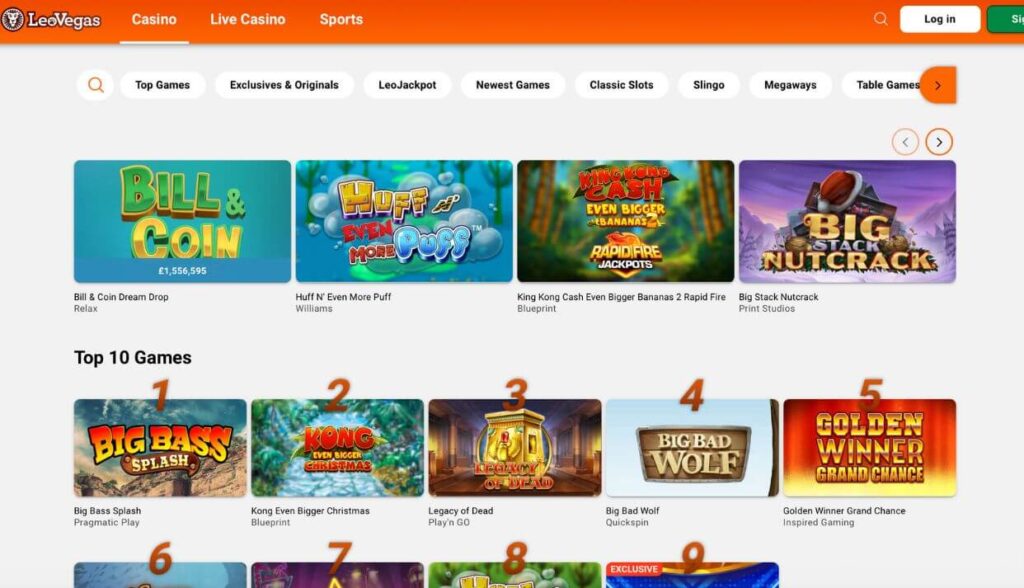The width and height of the screenshot is (1024, 588).
Task: Open the Casino tab
Action: point(154,20)
